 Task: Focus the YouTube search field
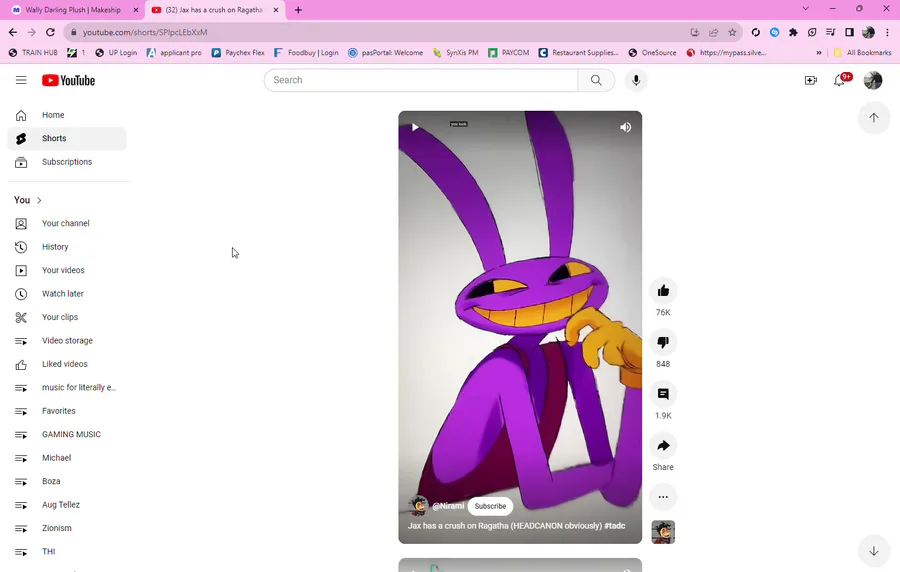pyautogui.click(x=421, y=80)
